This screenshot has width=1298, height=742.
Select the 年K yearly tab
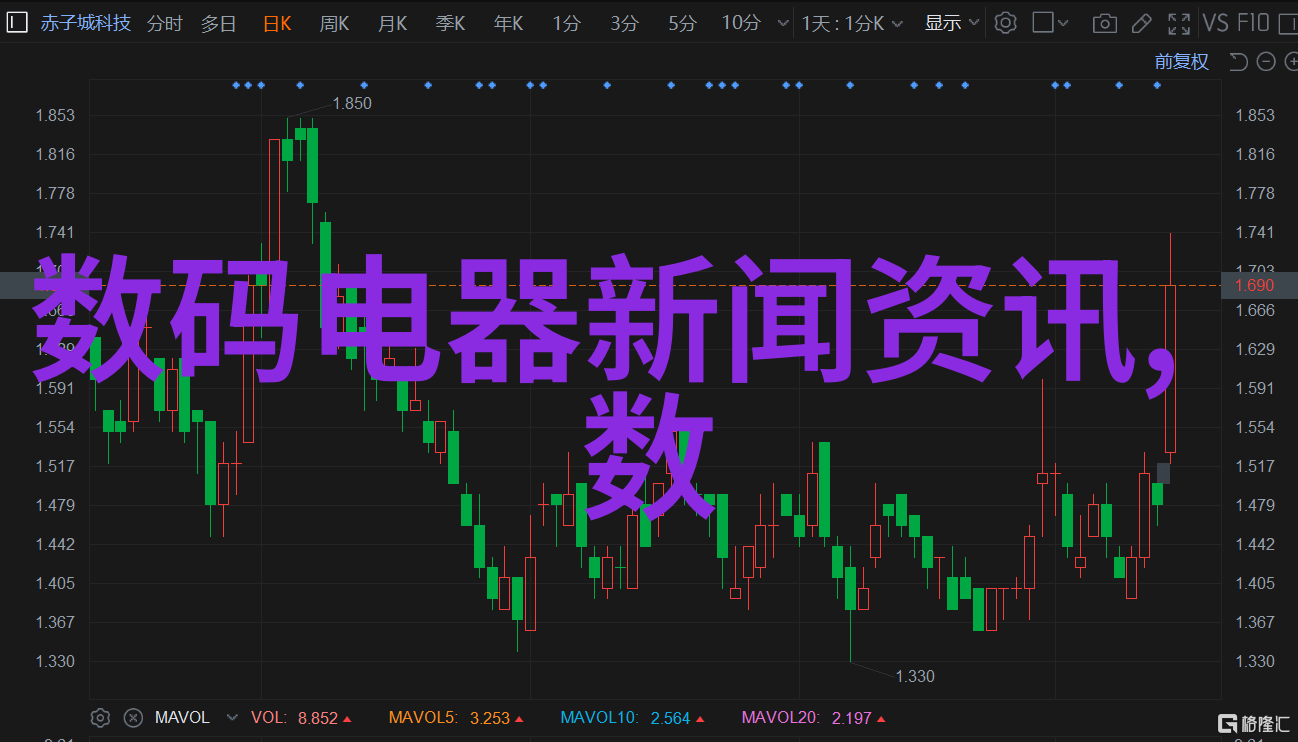[x=508, y=23]
